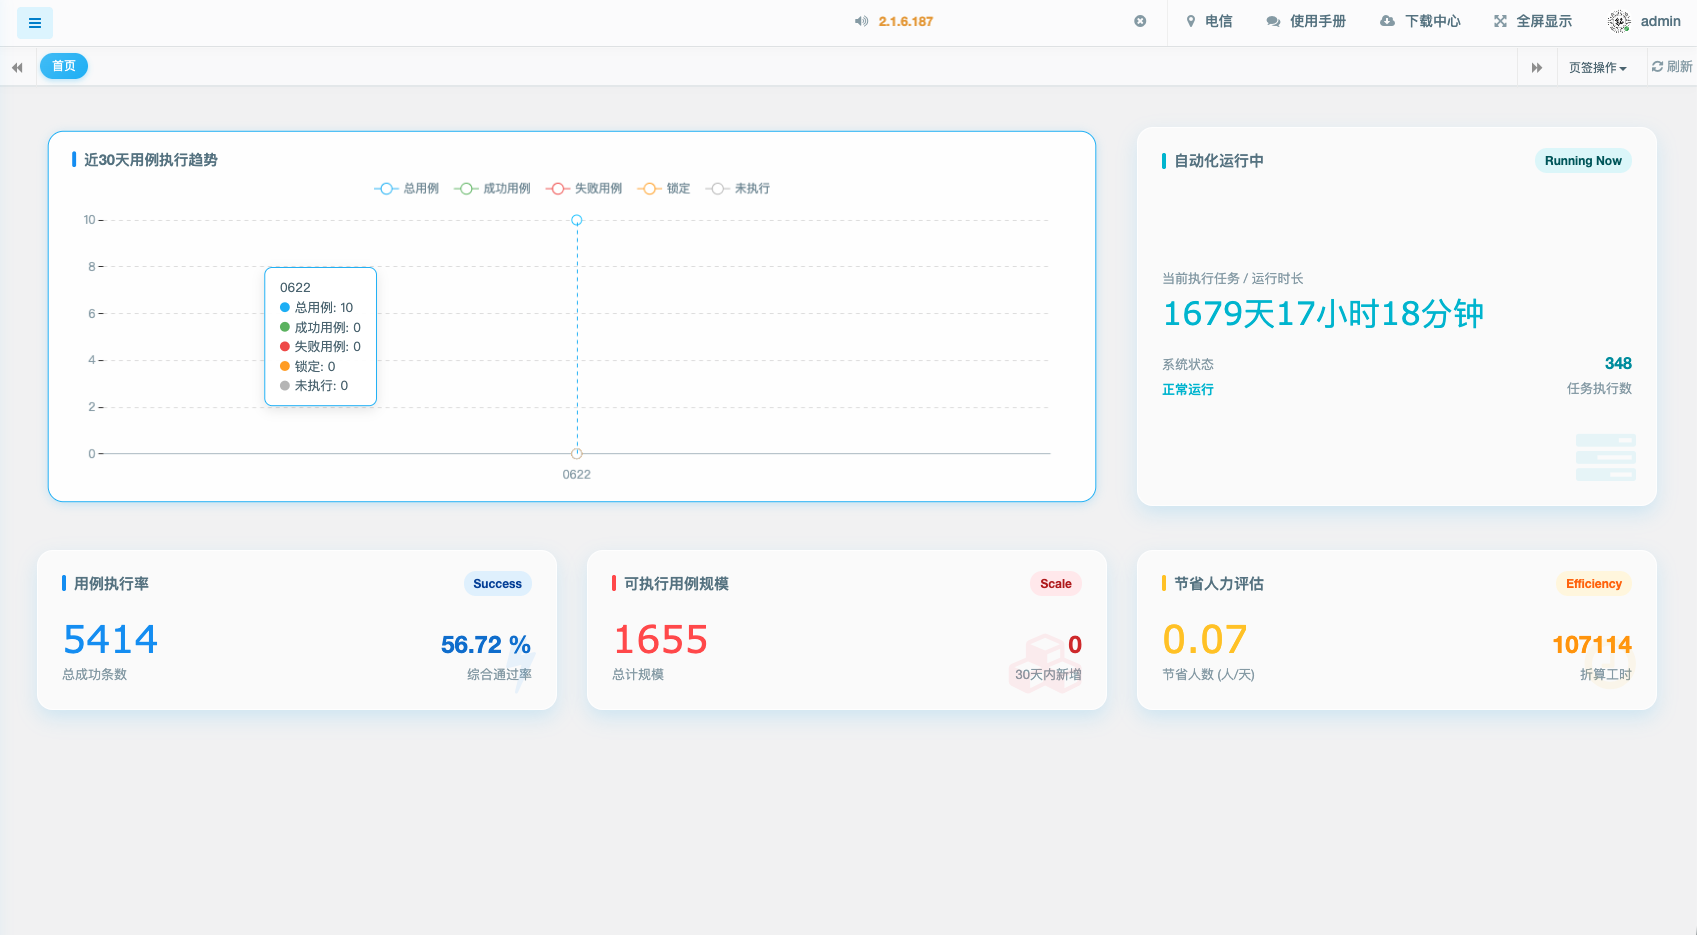This screenshot has height=935, width=1697.
Task: Click the cloud download icon
Action: [1387, 21]
